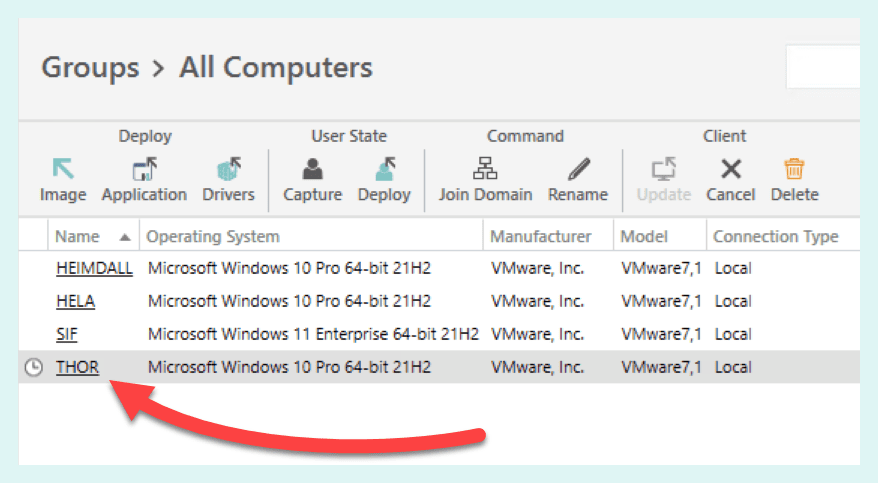Click the User State Deploy icon

(x=385, y=169)
